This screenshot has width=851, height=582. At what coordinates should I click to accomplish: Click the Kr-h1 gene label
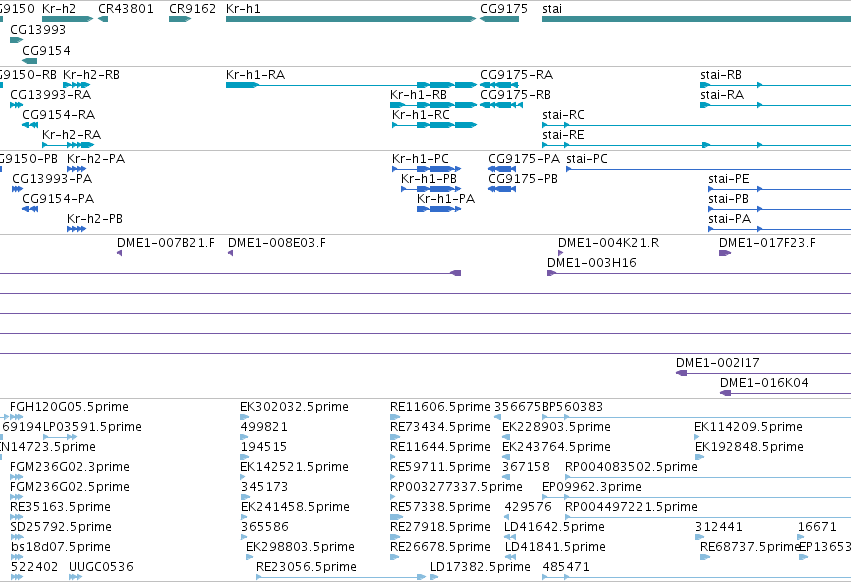[x=243, y=9]
